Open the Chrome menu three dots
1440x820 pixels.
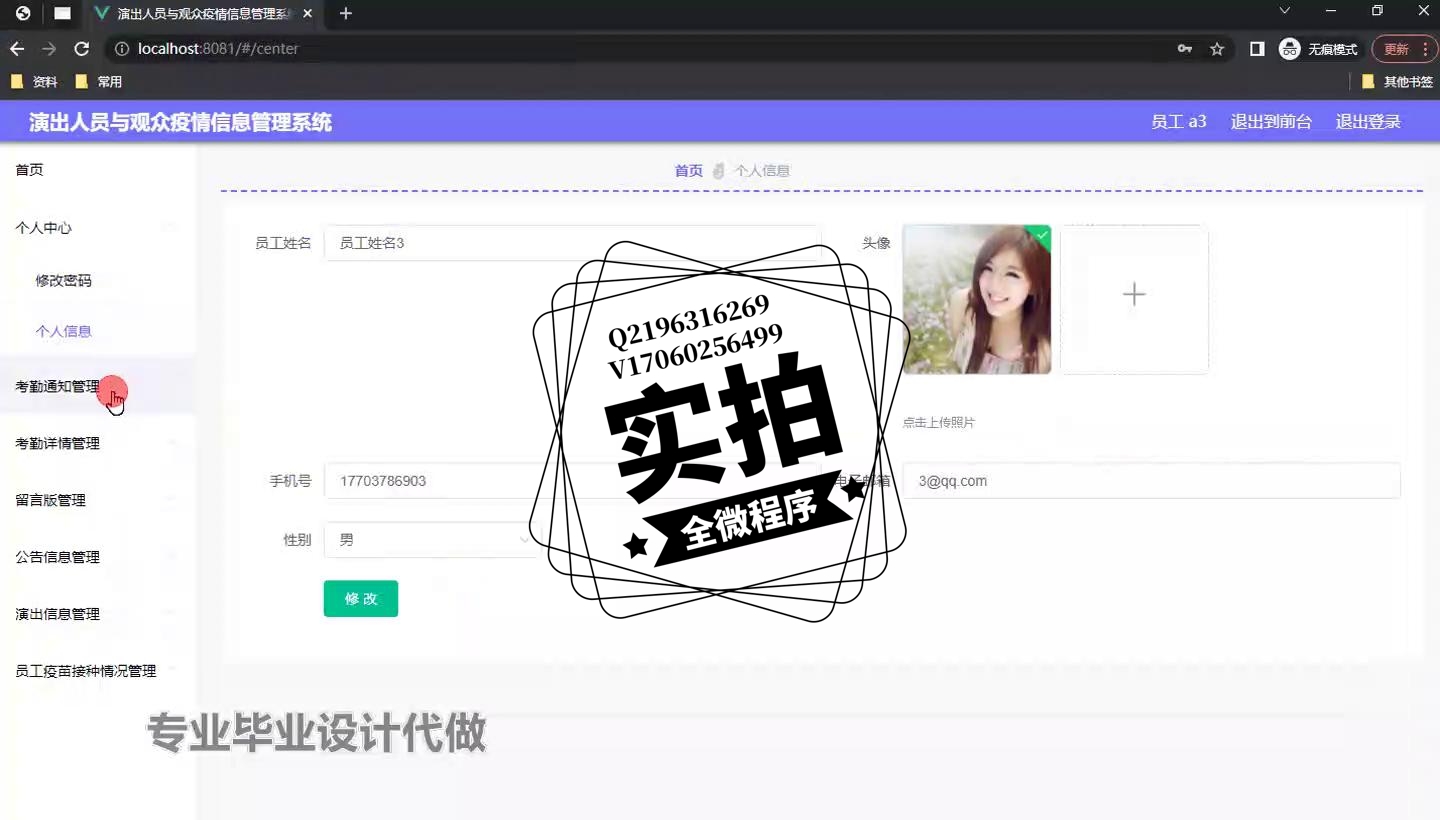1425,48
